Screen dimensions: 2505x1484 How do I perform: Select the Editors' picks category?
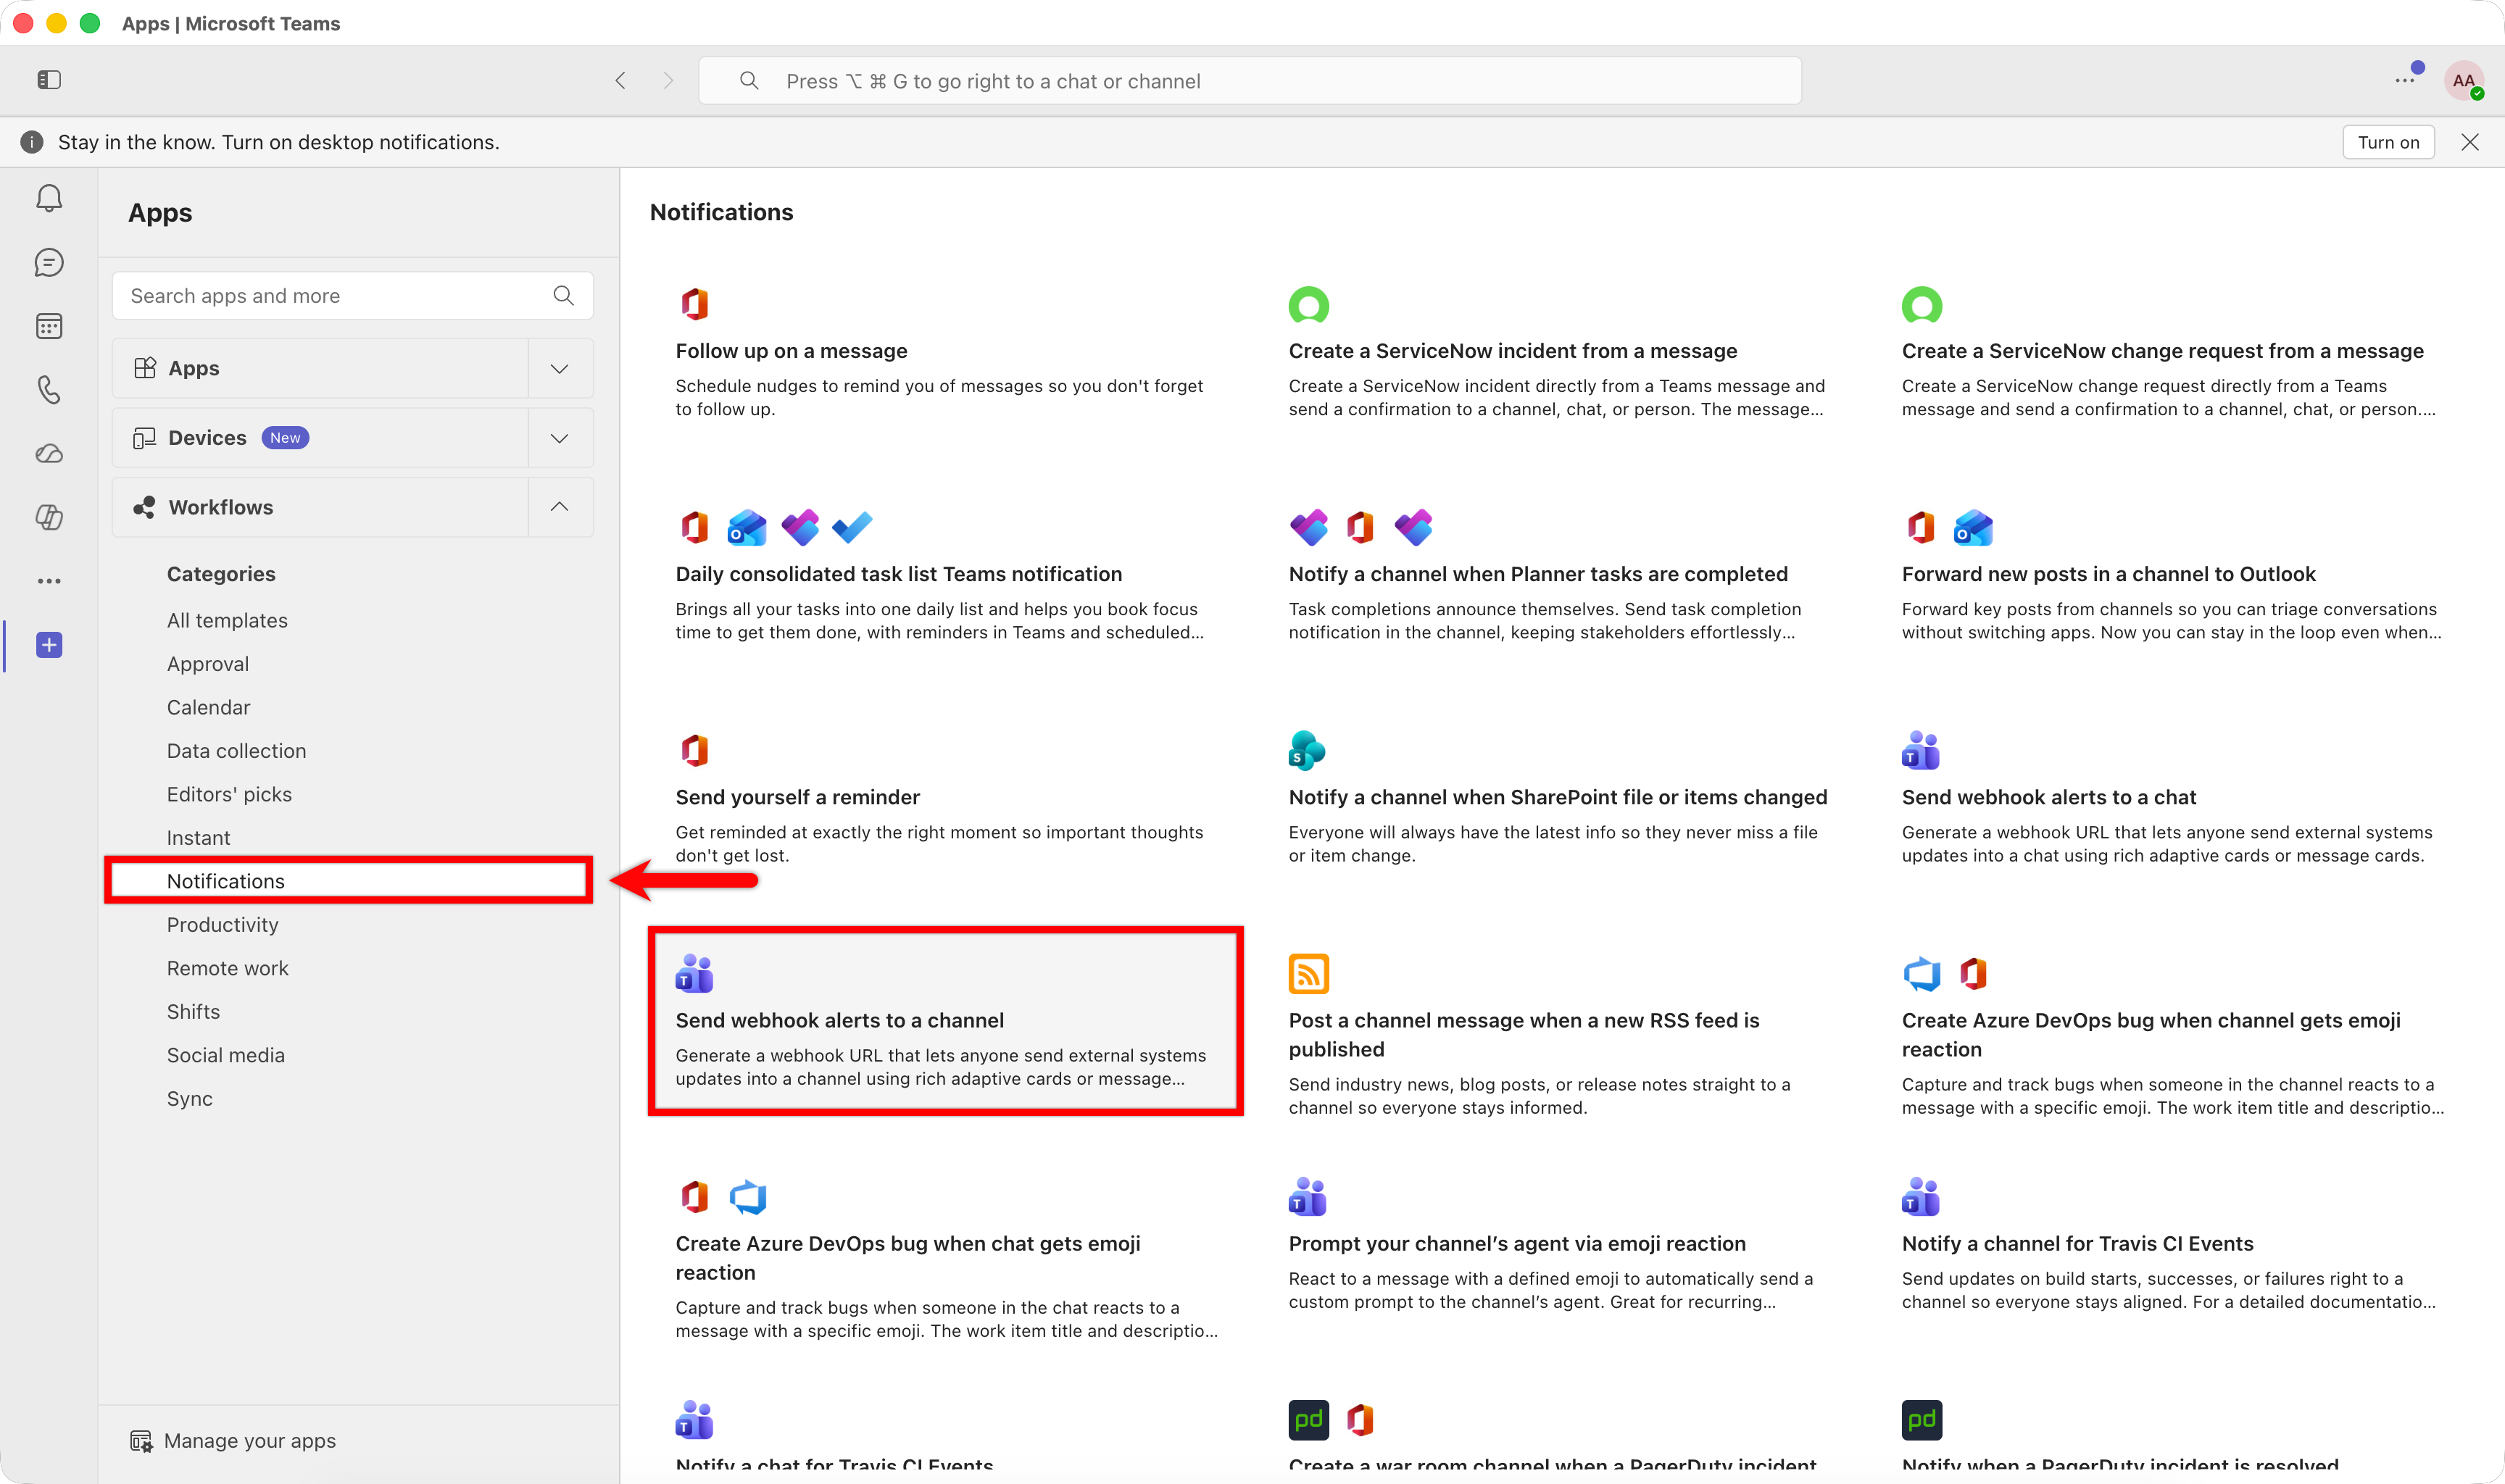pyautogui.click(x=229, y=794)
